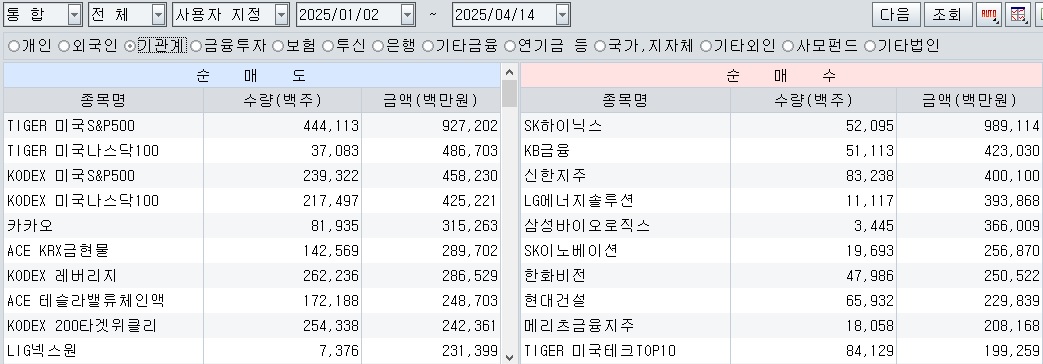Select the LG에너지솔루션 row
This screenshot has height=364, width=1043.
click(782, 201)
